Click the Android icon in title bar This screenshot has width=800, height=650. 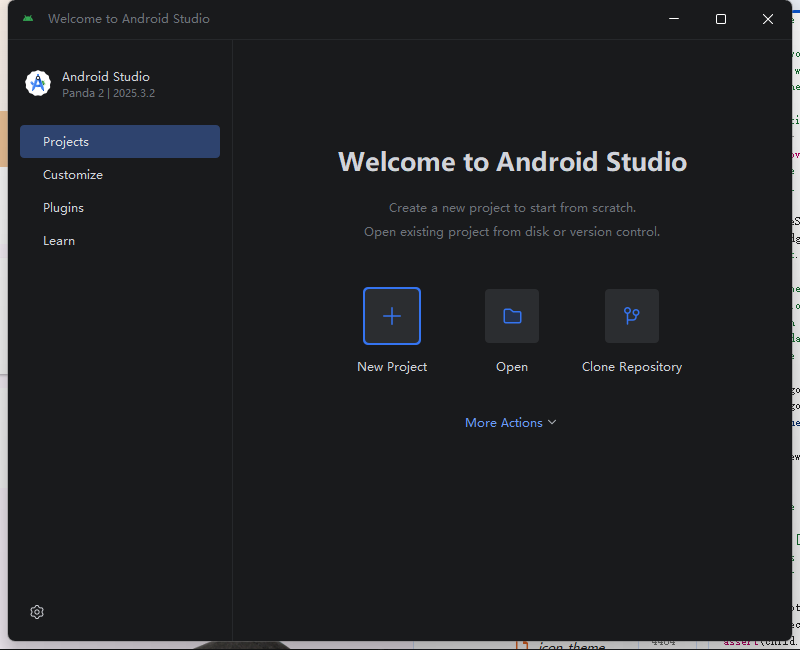click(x=28, y=18)
